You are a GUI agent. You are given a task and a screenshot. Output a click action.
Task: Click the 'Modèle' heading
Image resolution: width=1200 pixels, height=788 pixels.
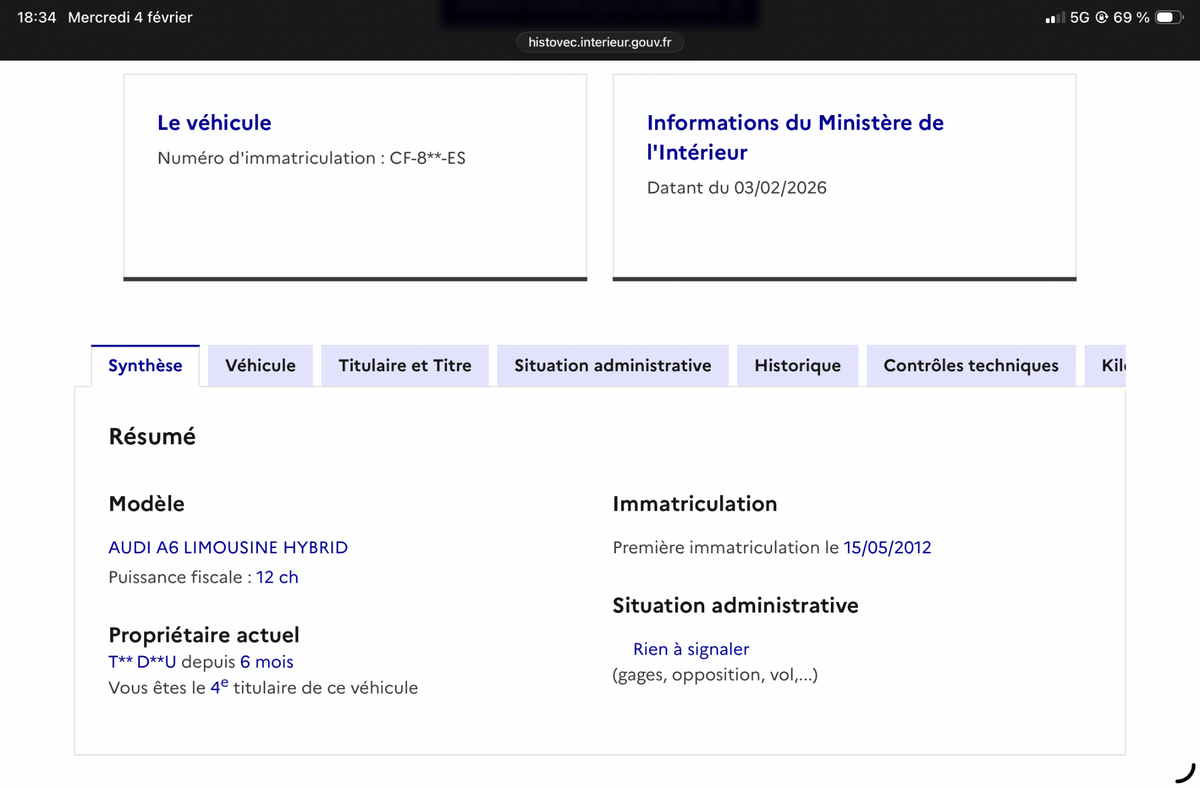pos(146,504)
